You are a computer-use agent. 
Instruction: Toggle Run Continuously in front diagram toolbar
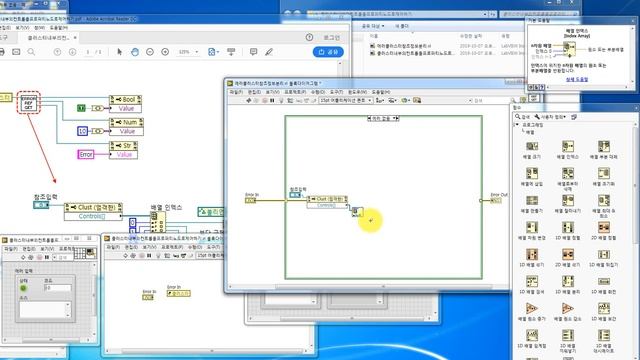tap(256, 100)
